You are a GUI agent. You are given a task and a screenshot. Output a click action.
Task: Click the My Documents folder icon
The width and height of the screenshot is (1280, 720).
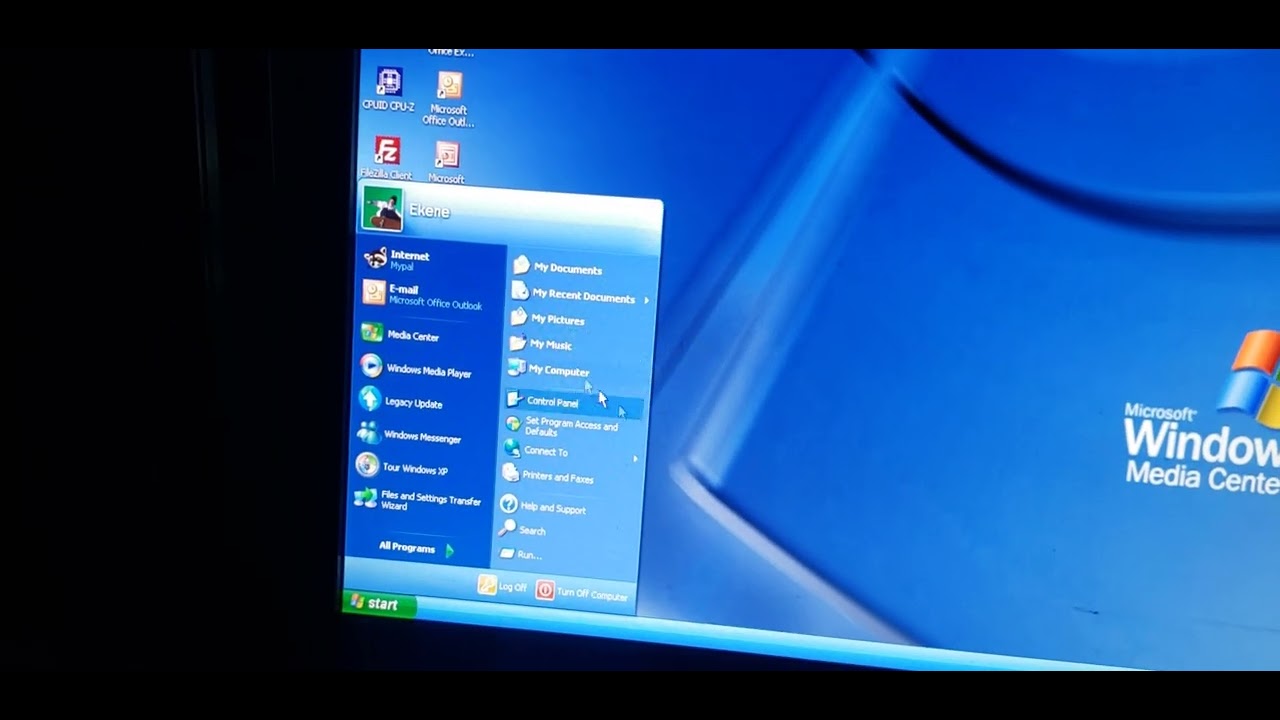pos(521,266)
